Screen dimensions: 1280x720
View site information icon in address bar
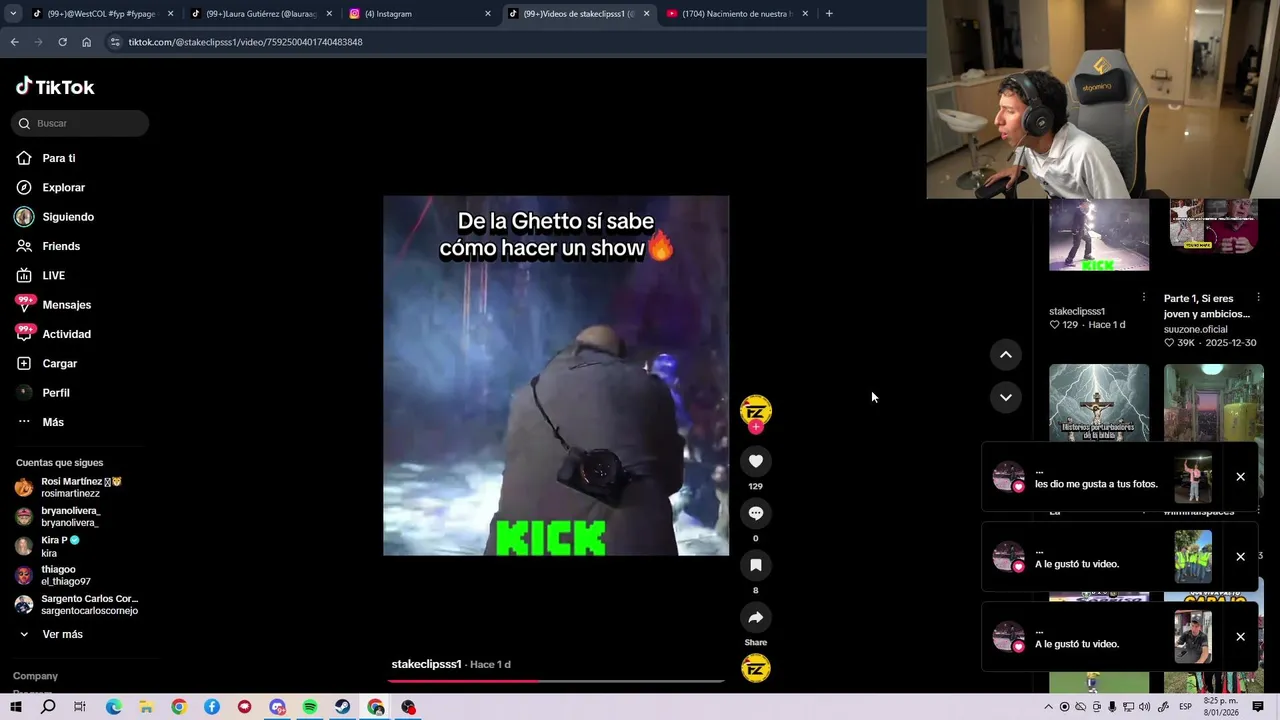tap(115, 42)
